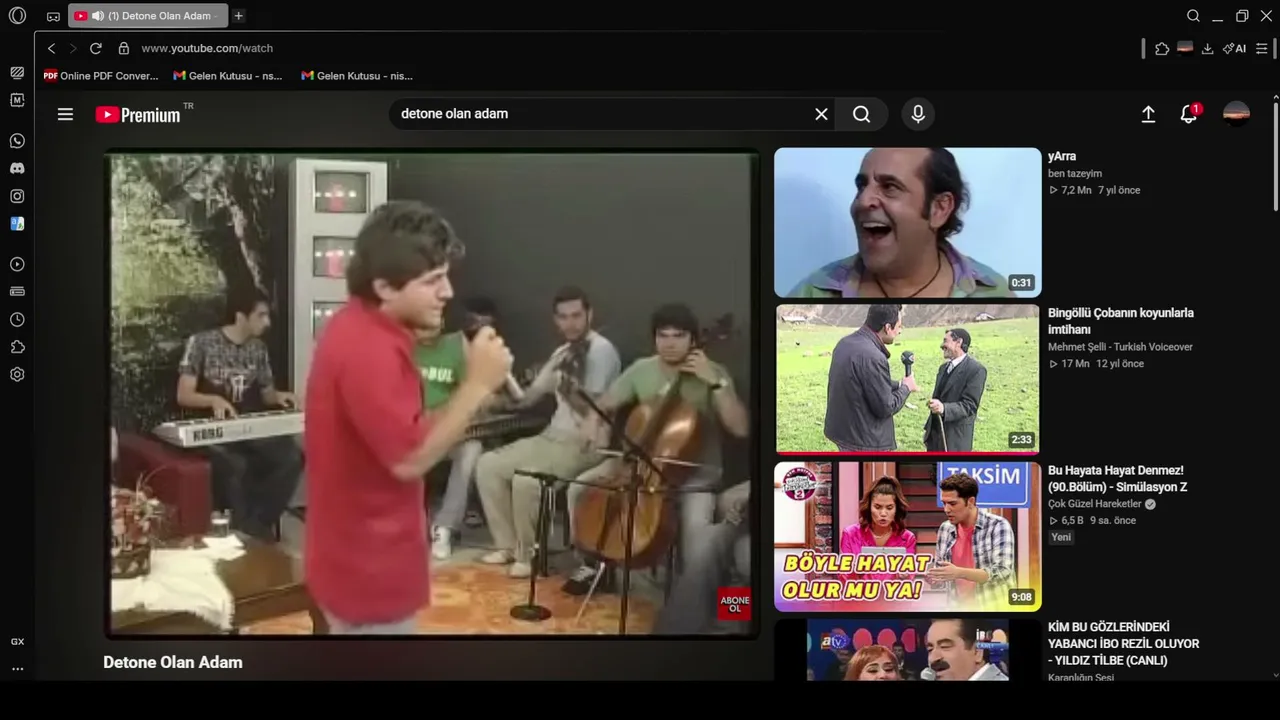Expand the YouTube hamburger guide menu
This screenshot has width=1280, height=720.
pos(65,114)
